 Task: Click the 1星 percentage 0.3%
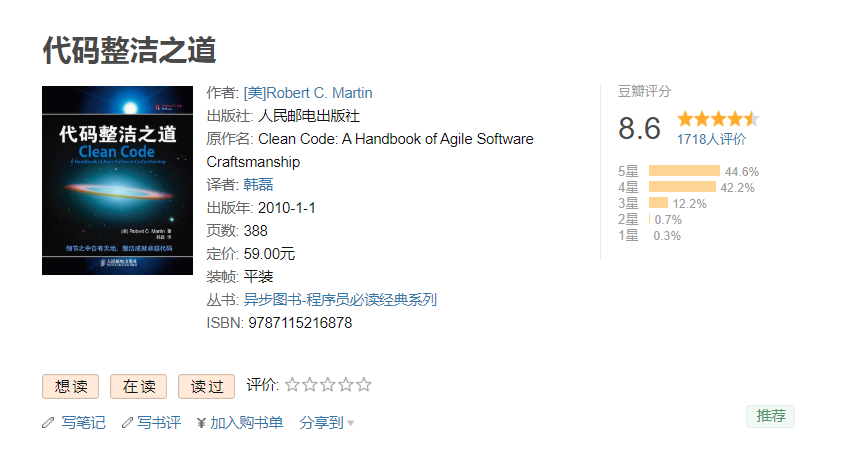click(667, 236)
